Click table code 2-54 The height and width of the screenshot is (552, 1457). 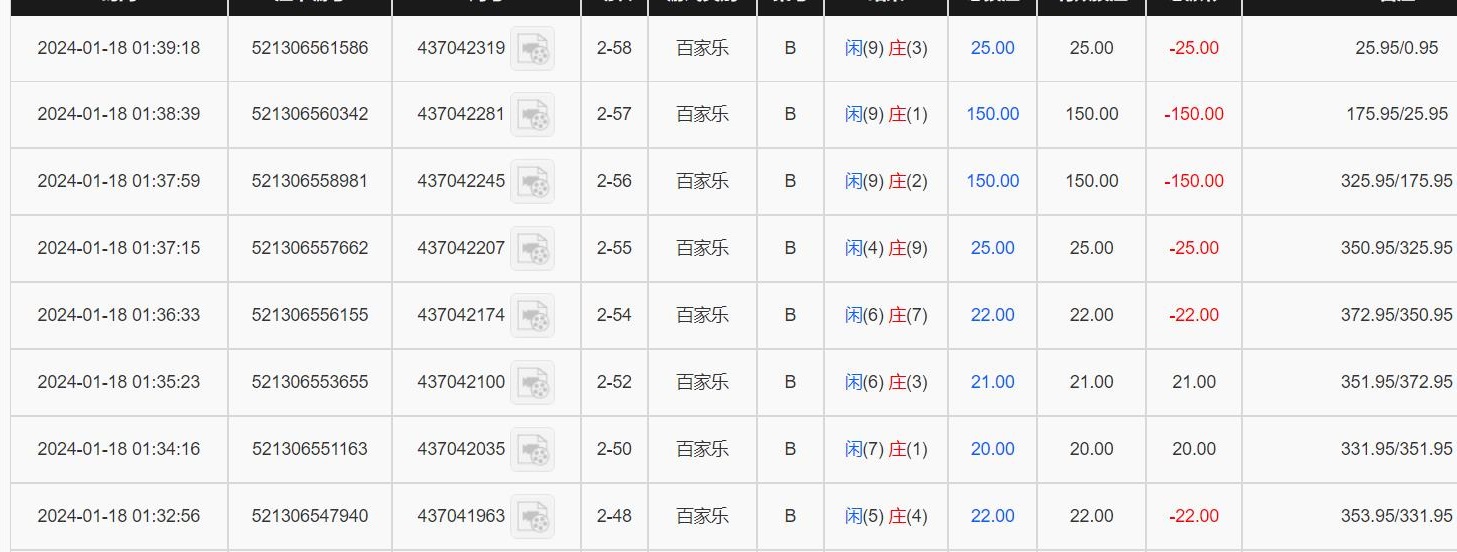[x=614, y=315]
